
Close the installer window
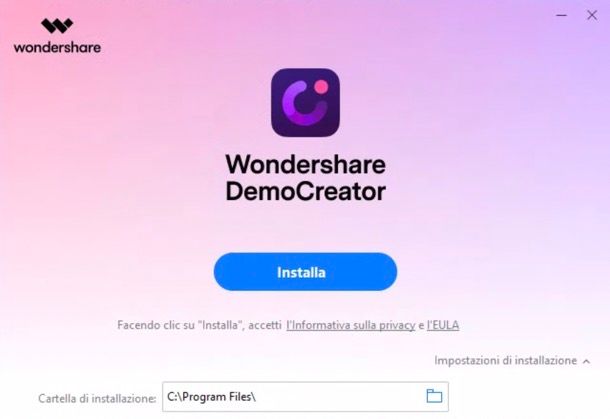coord(592,16)
